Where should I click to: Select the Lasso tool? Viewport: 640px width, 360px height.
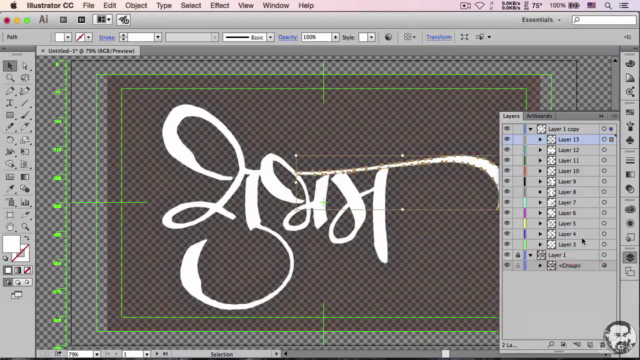click(x=25, y=78)
